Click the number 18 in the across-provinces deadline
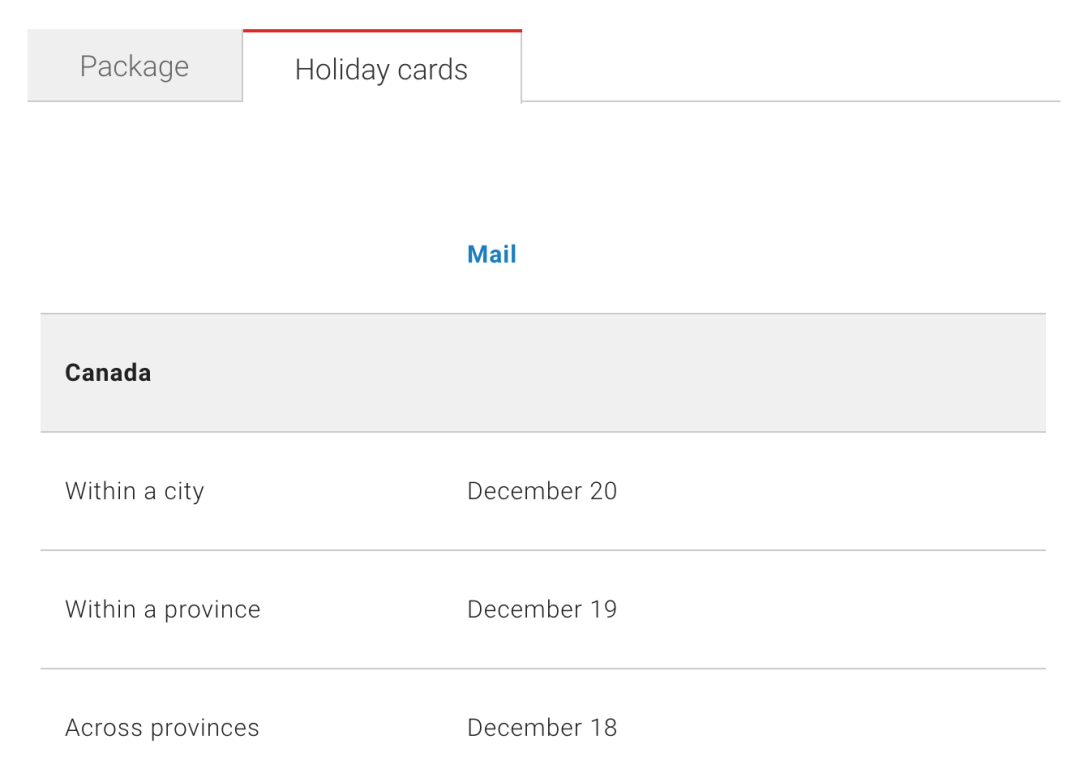The height and width of the screenshot is (778, 1080). (603, 728)
